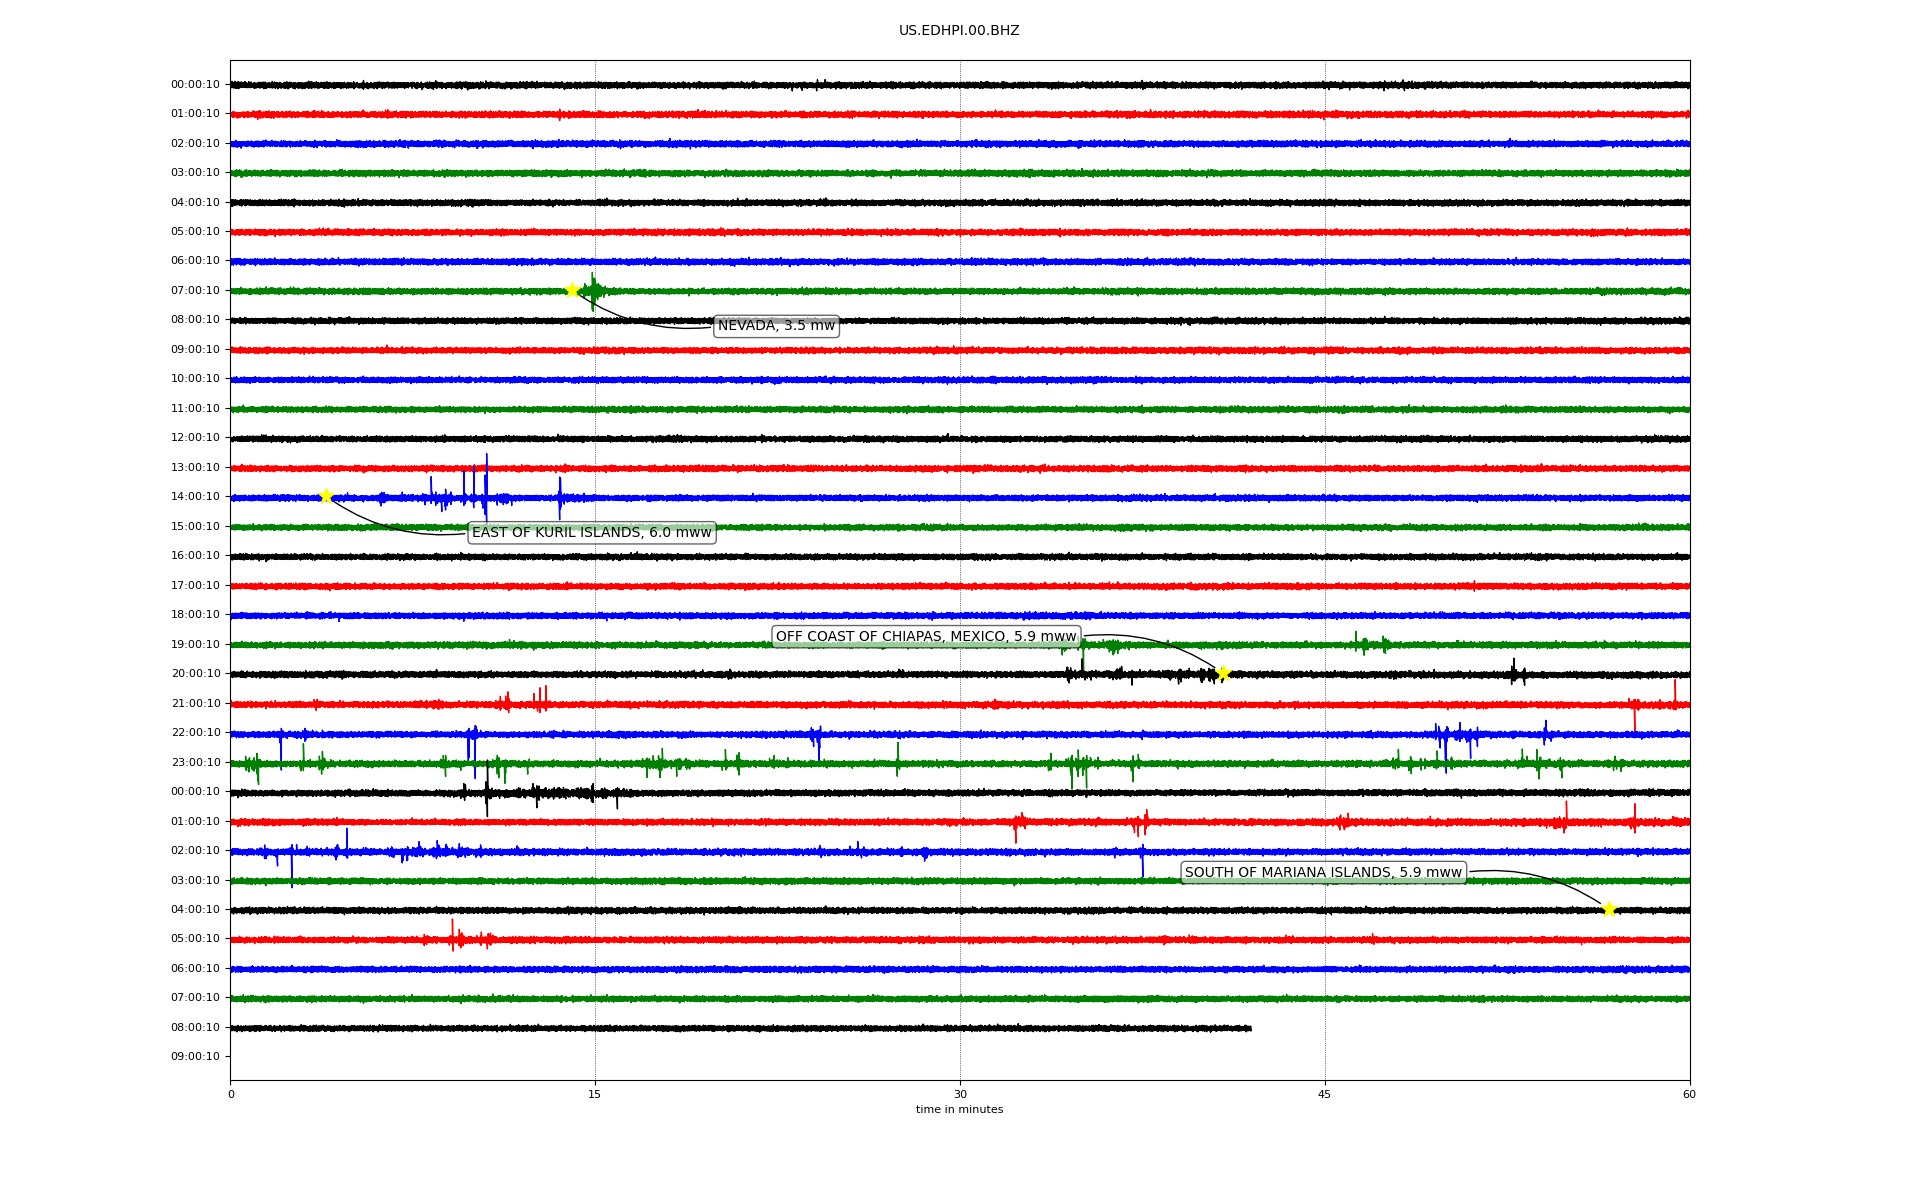Click the 20:00:10 row time label

point(195,674)
